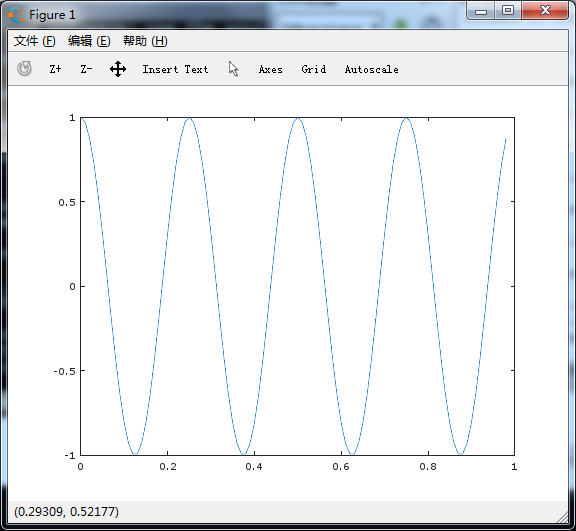The image size is (576, 531).
Task: Click the x-axis label 0.2
Action: [x=168, y=467]
